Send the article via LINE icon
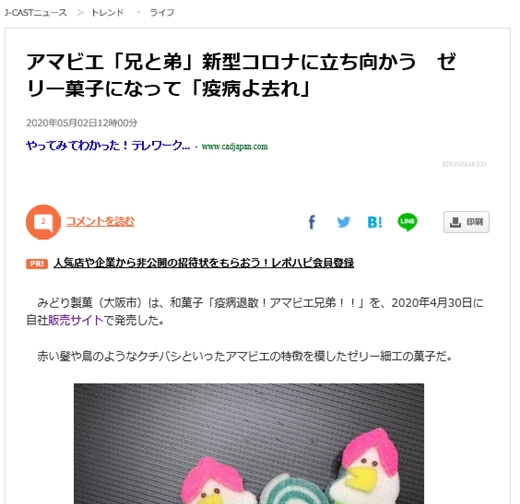 (407, 222)
